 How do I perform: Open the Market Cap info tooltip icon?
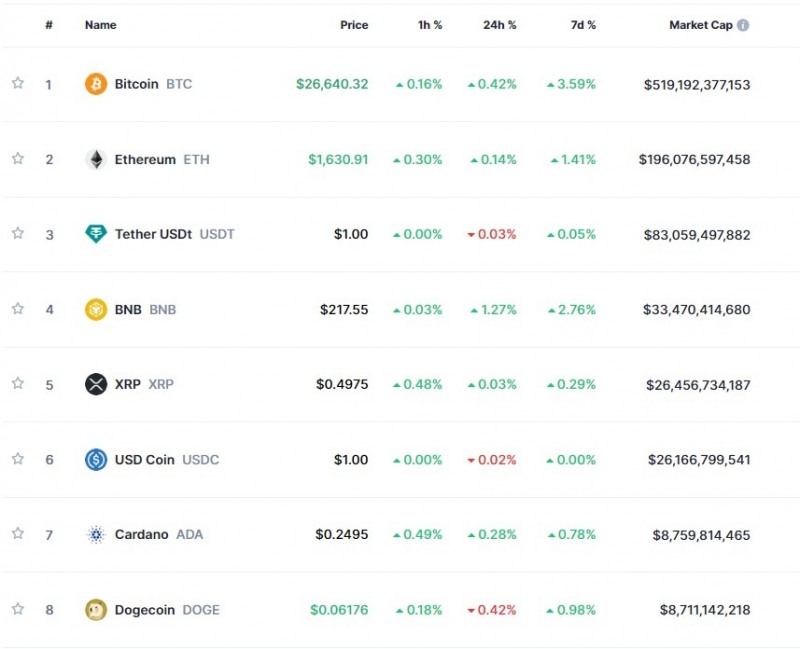tap(743, 25)
